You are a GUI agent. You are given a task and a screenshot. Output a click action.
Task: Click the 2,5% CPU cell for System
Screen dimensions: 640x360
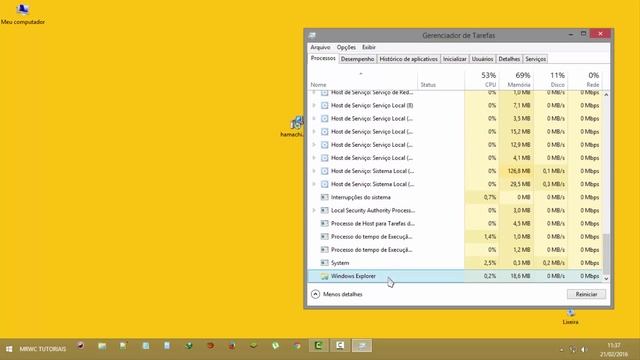point(482,263)
